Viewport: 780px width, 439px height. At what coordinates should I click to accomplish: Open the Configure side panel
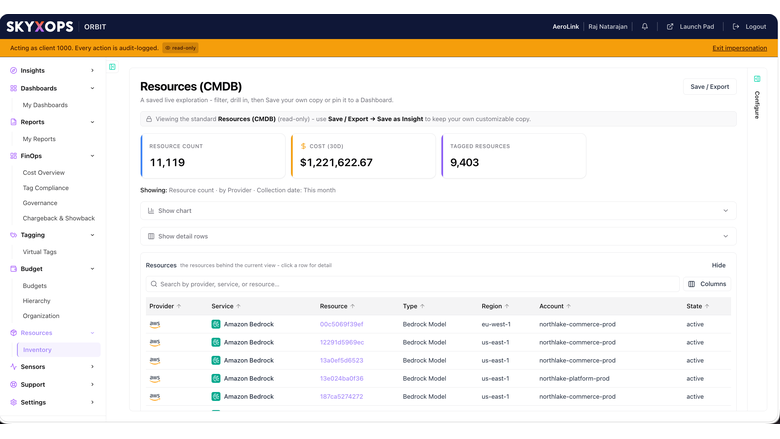757,99
